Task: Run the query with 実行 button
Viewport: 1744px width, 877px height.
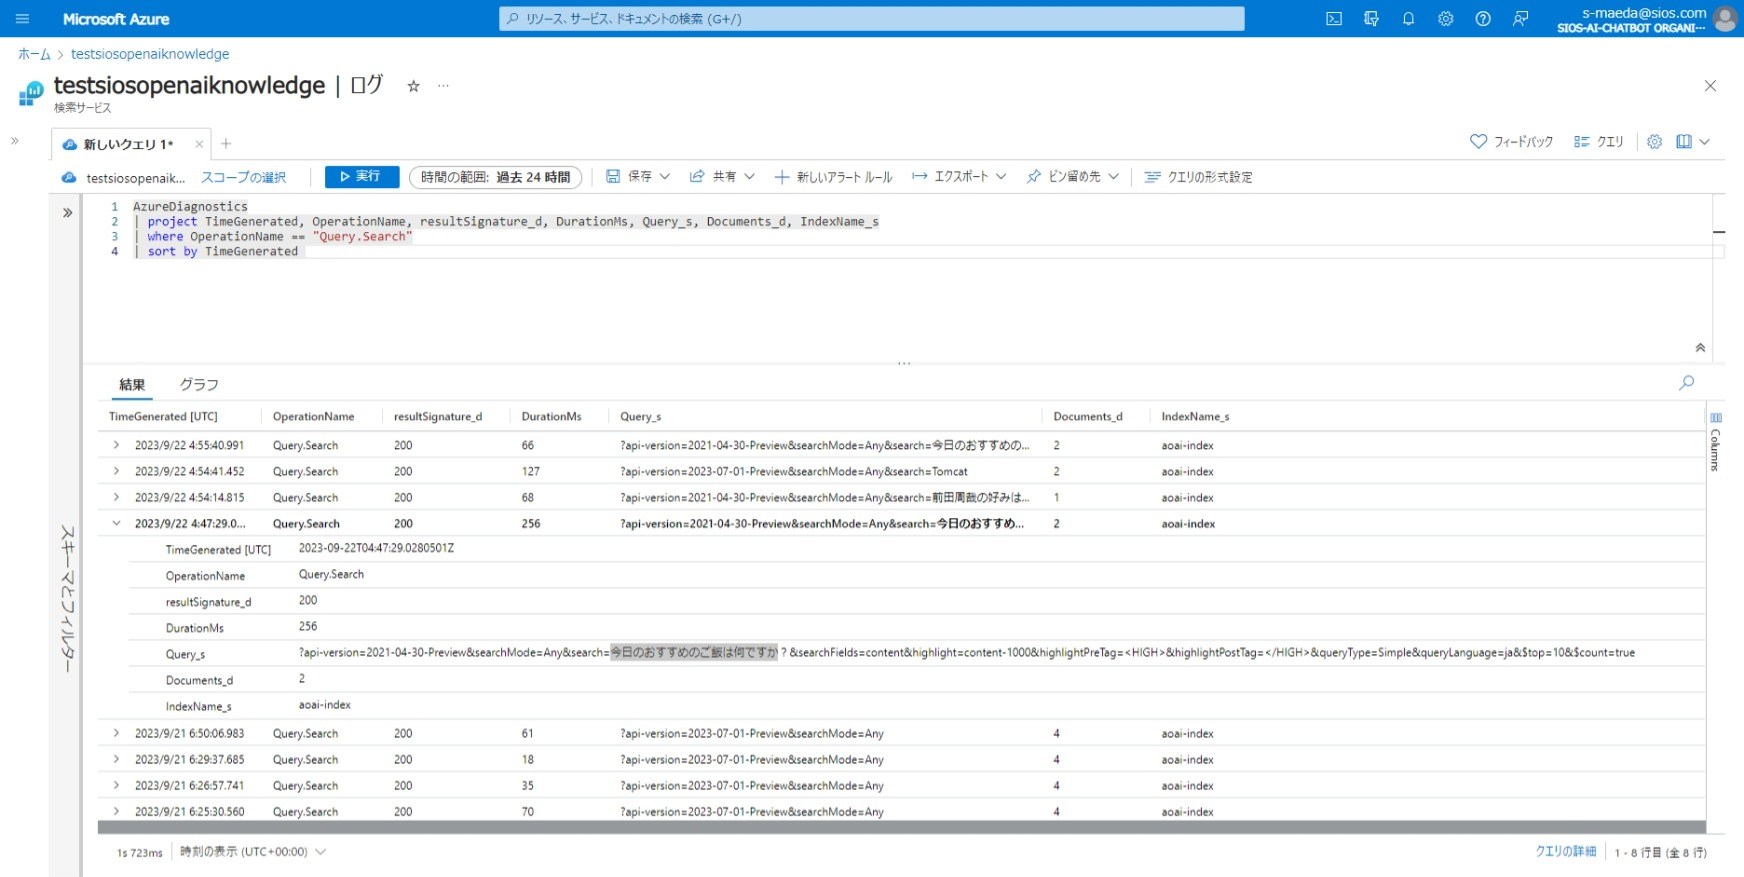Action: pos(362,177)
